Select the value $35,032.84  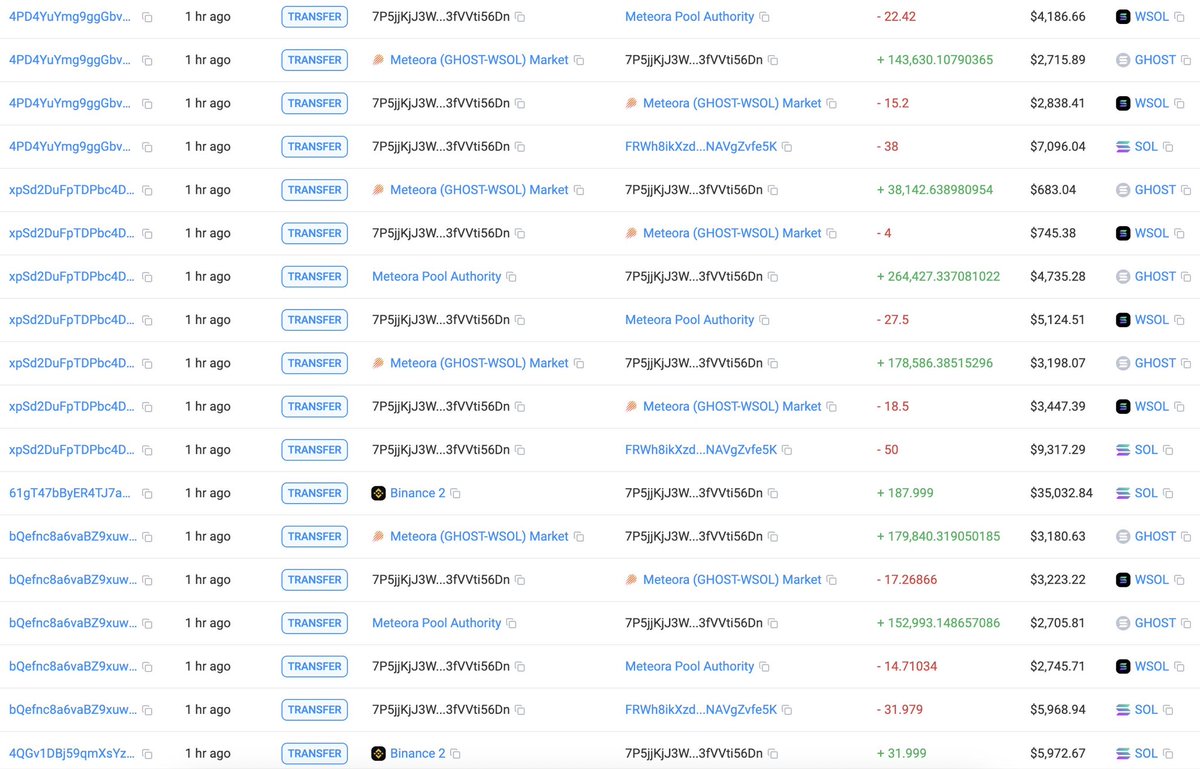coord(1061,493)
